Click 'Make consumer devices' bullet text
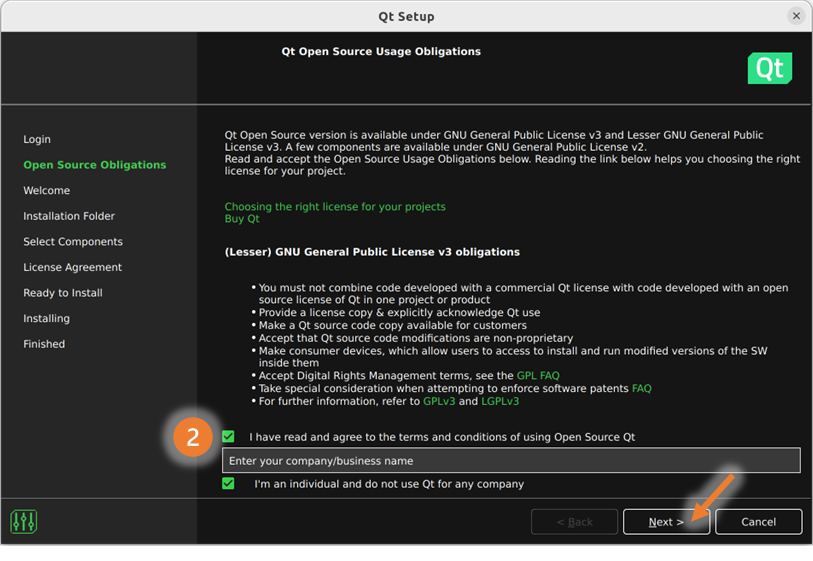The height and width of the screenshot is (561, 813). 513,357
